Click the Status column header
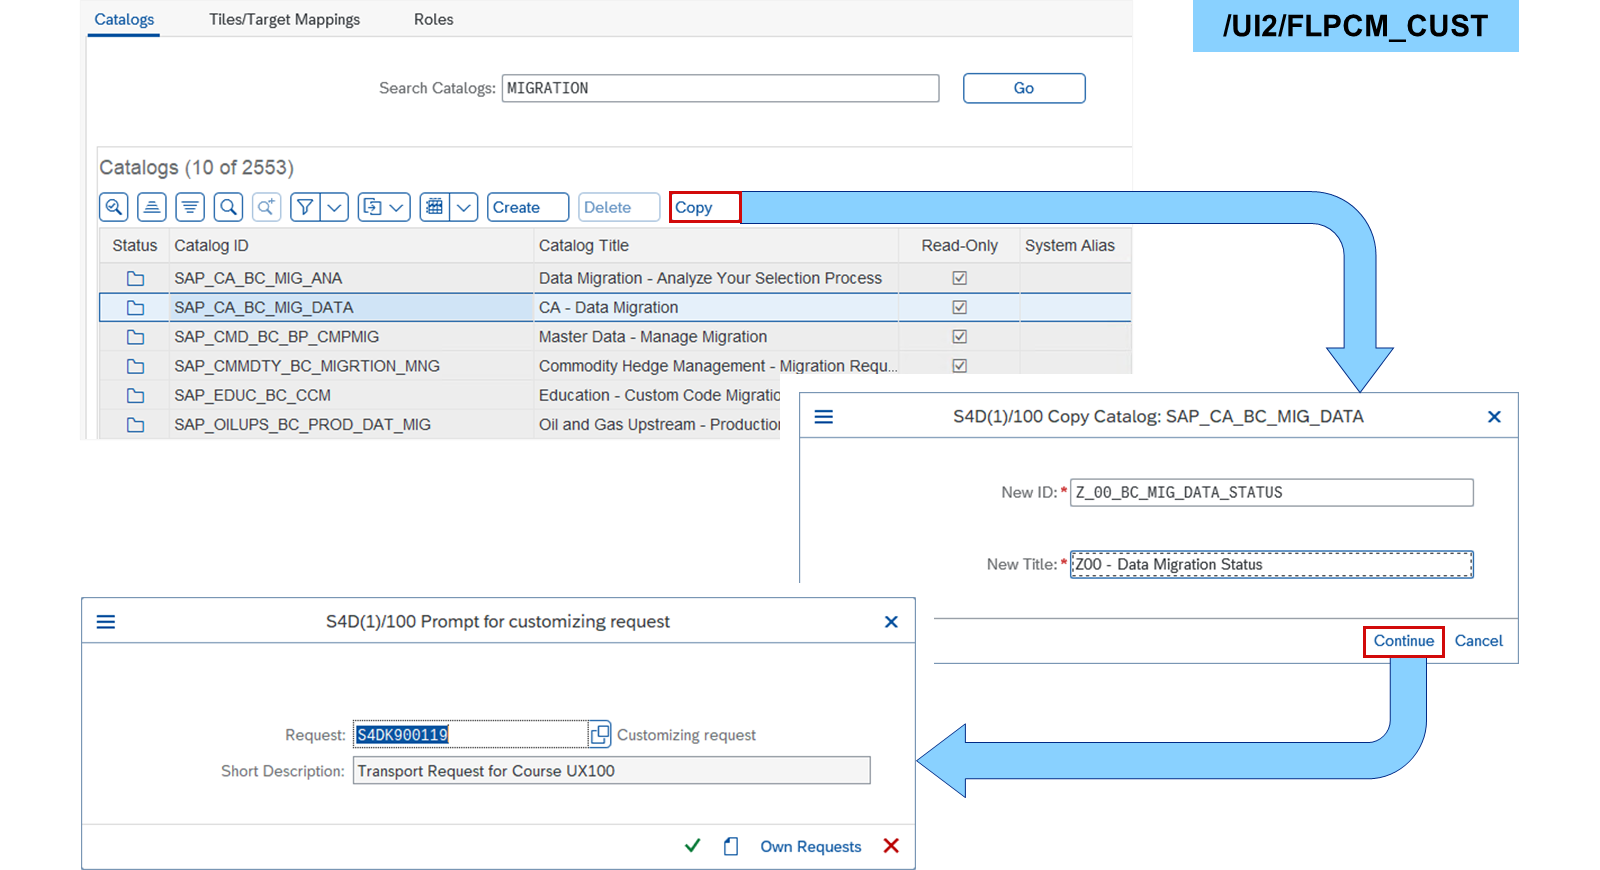 135,246
